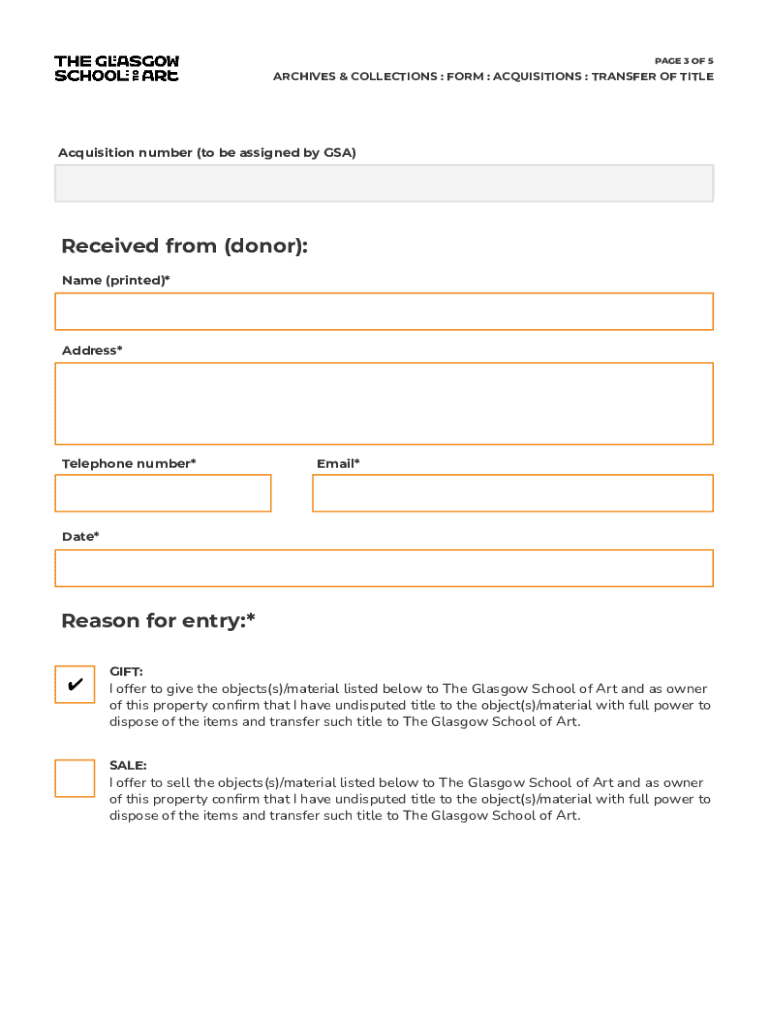770x1024 pixels.
Task: Click the SALE: label text
Action: [x=128, y=765]
